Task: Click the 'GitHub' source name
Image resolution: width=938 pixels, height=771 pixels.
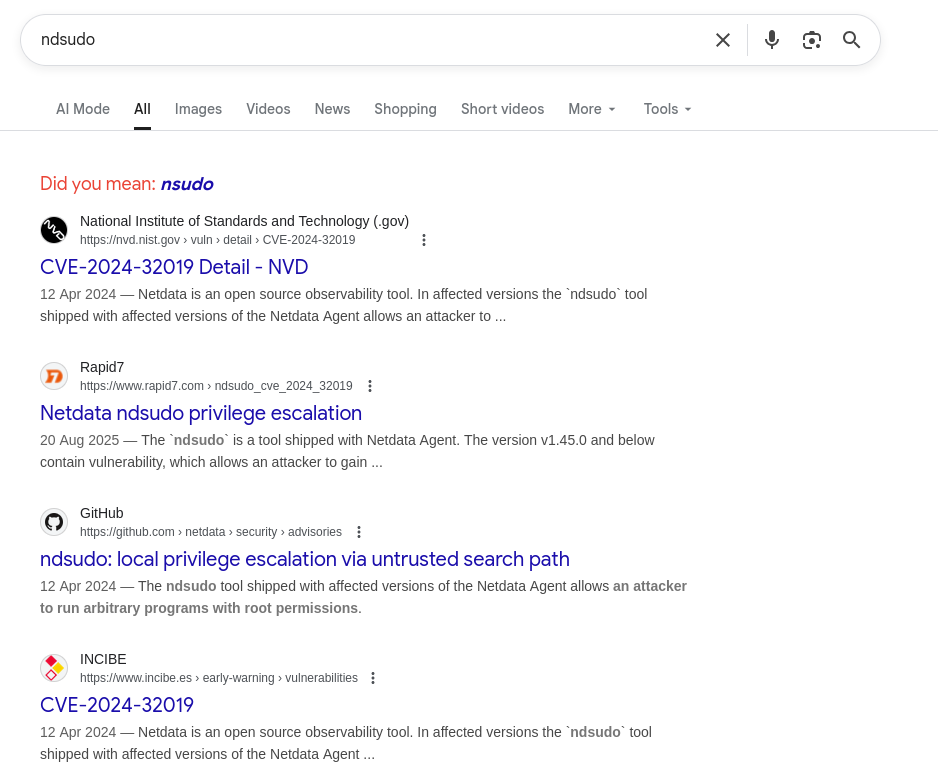Action: click(102, 513)
